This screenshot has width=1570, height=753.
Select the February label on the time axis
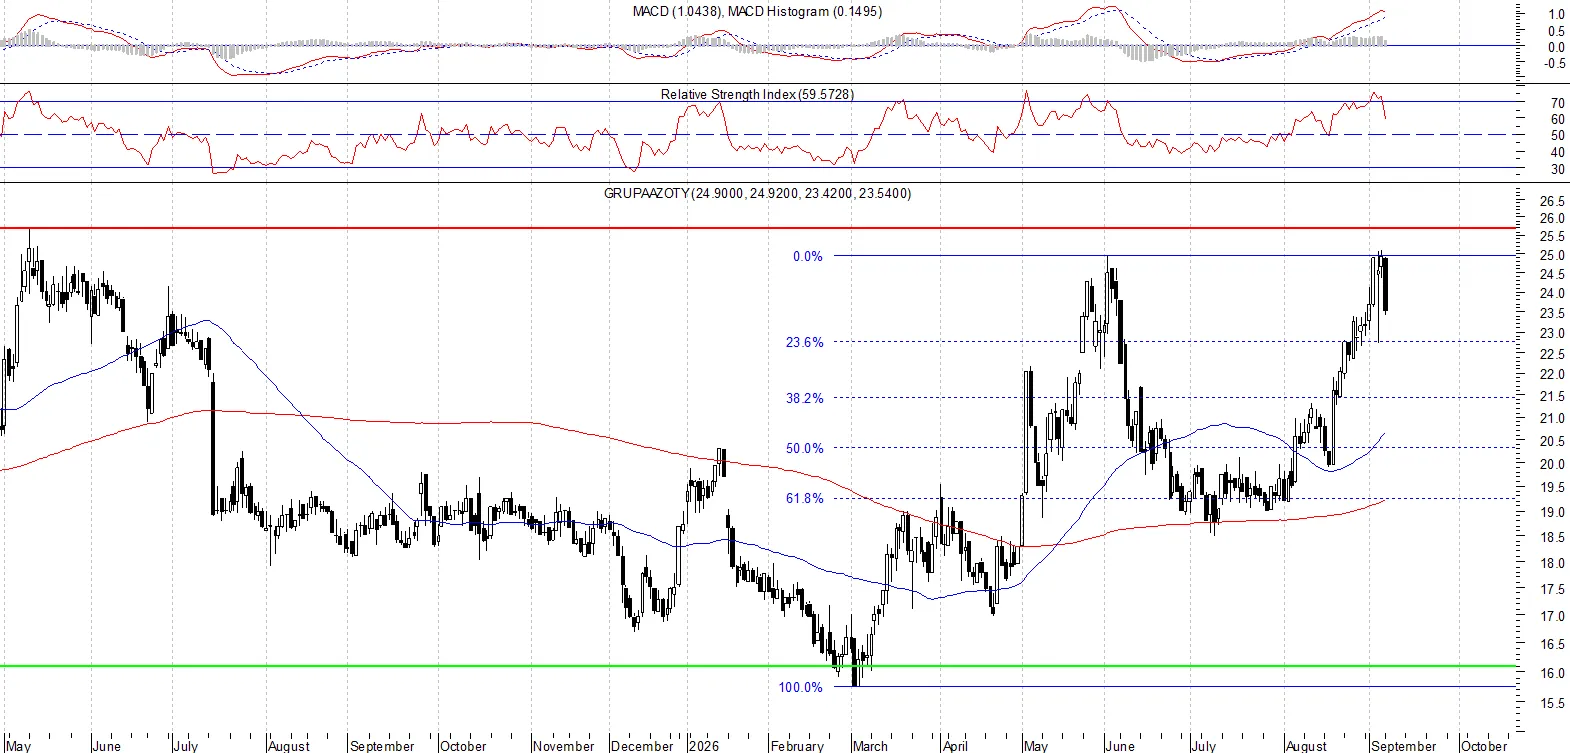797,746
